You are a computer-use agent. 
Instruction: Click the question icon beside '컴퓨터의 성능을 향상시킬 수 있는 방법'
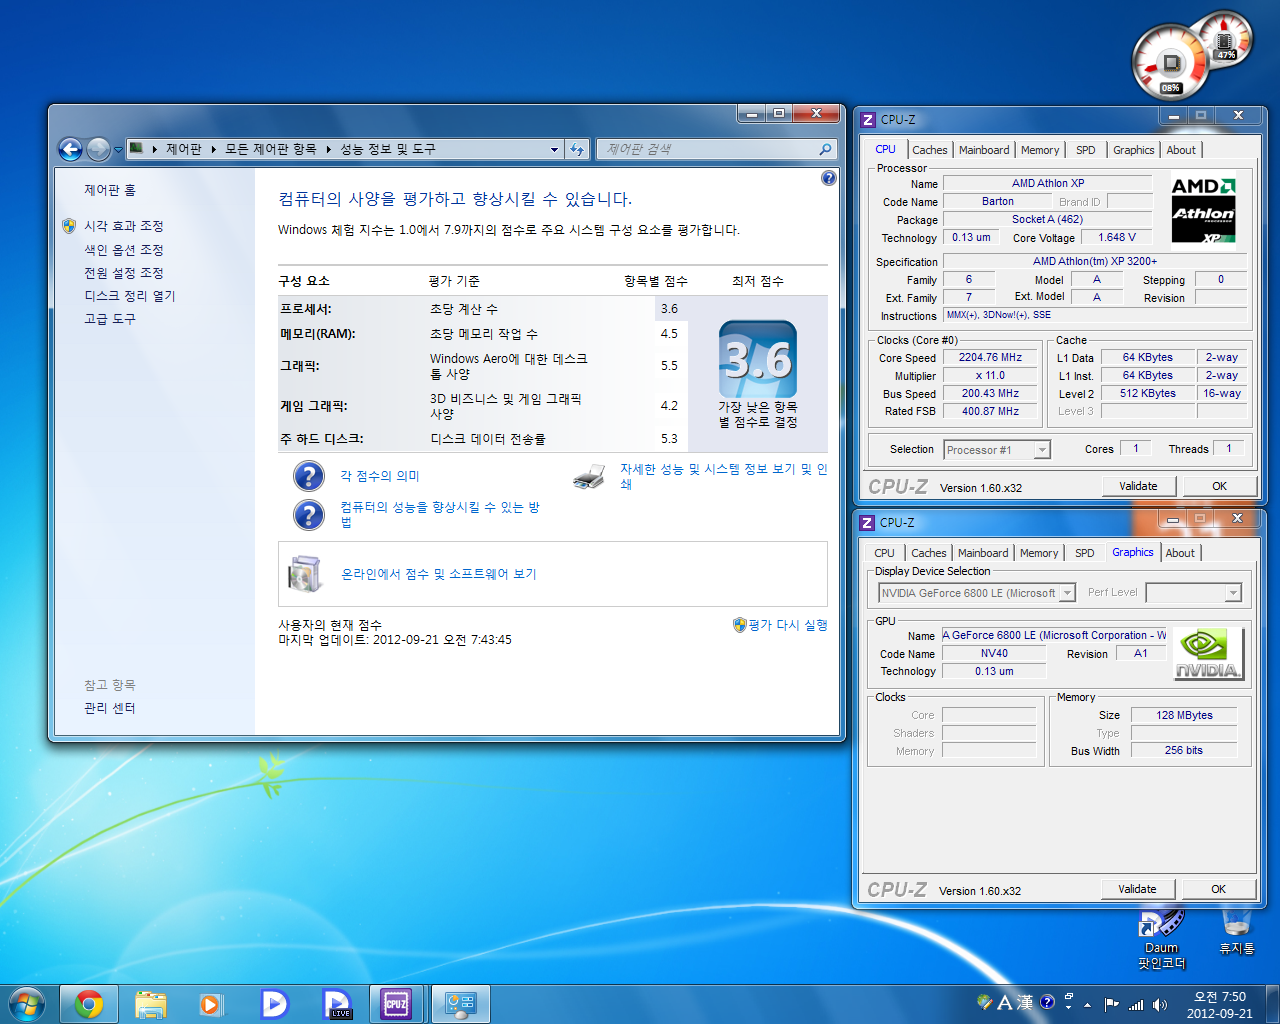309,515
